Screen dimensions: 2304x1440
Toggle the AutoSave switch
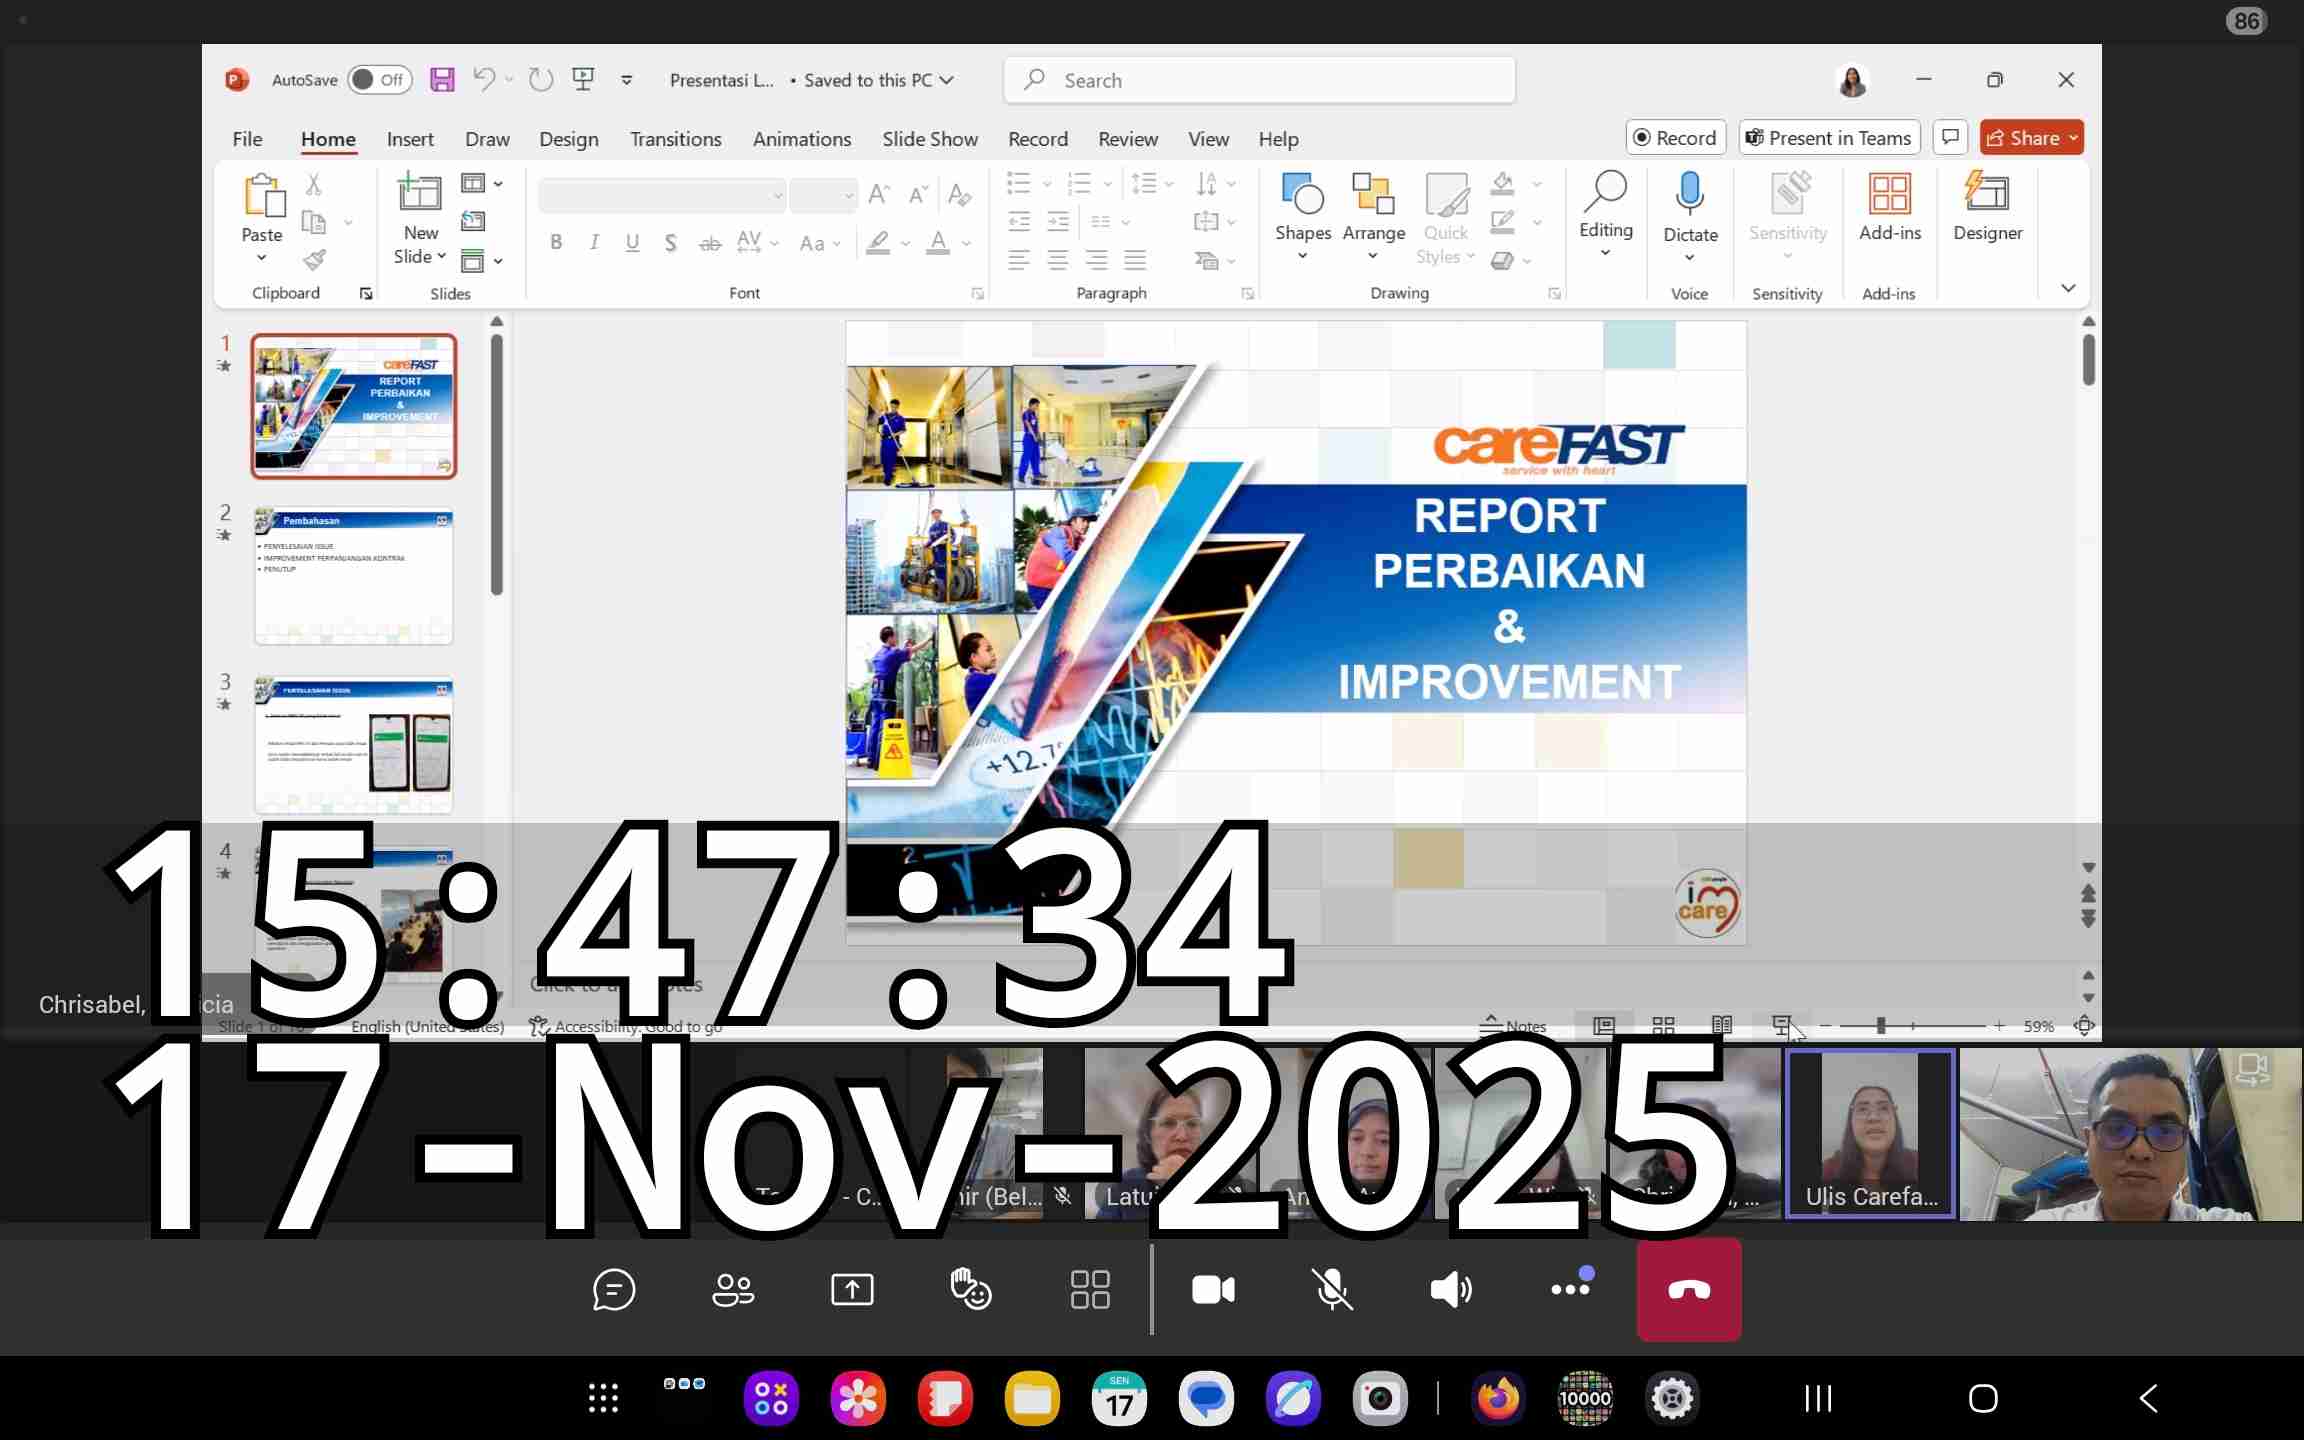tap(379, 80)
